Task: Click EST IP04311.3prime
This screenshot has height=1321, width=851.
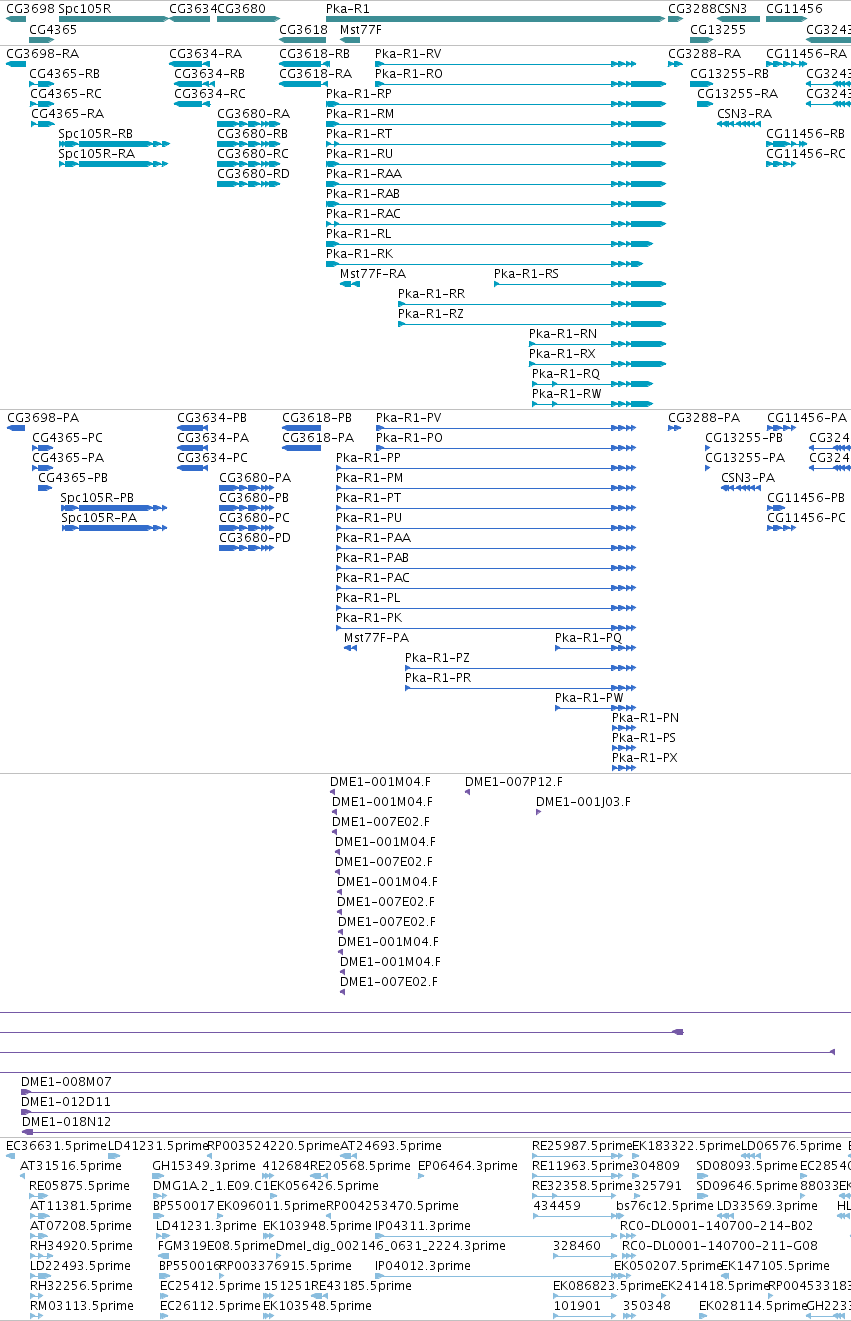Action: (423, 1225)
